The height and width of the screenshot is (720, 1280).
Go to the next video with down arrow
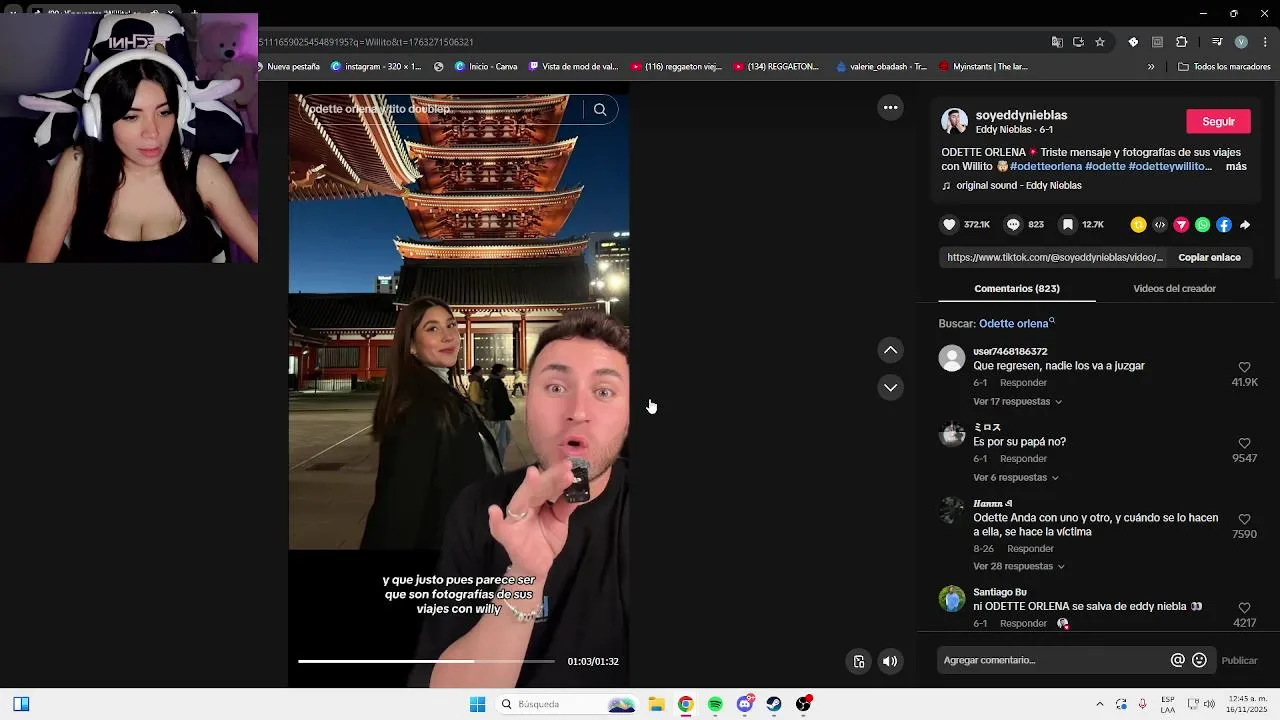890,387
